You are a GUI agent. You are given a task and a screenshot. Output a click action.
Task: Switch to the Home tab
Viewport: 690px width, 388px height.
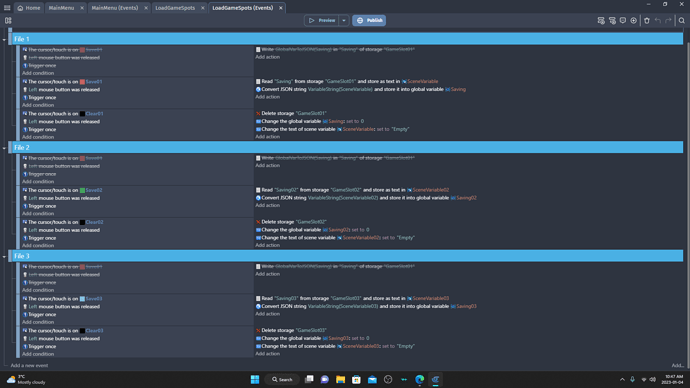pos(29,8)
